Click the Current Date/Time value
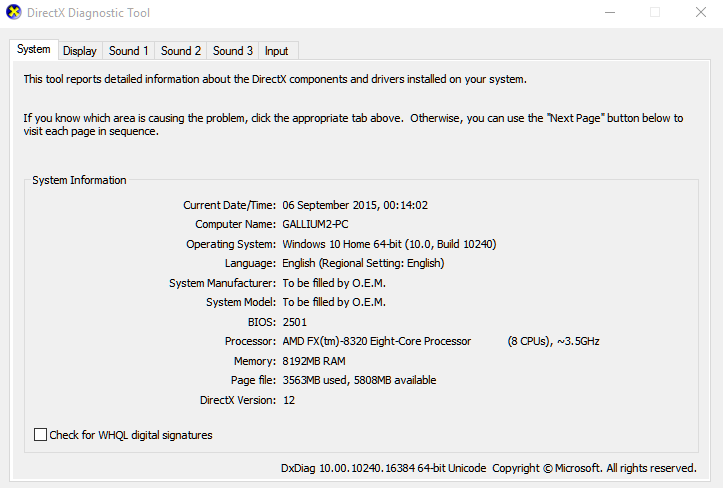Image resolution: width=723 pixels, height=488 pixels. [x=355, y=205]
